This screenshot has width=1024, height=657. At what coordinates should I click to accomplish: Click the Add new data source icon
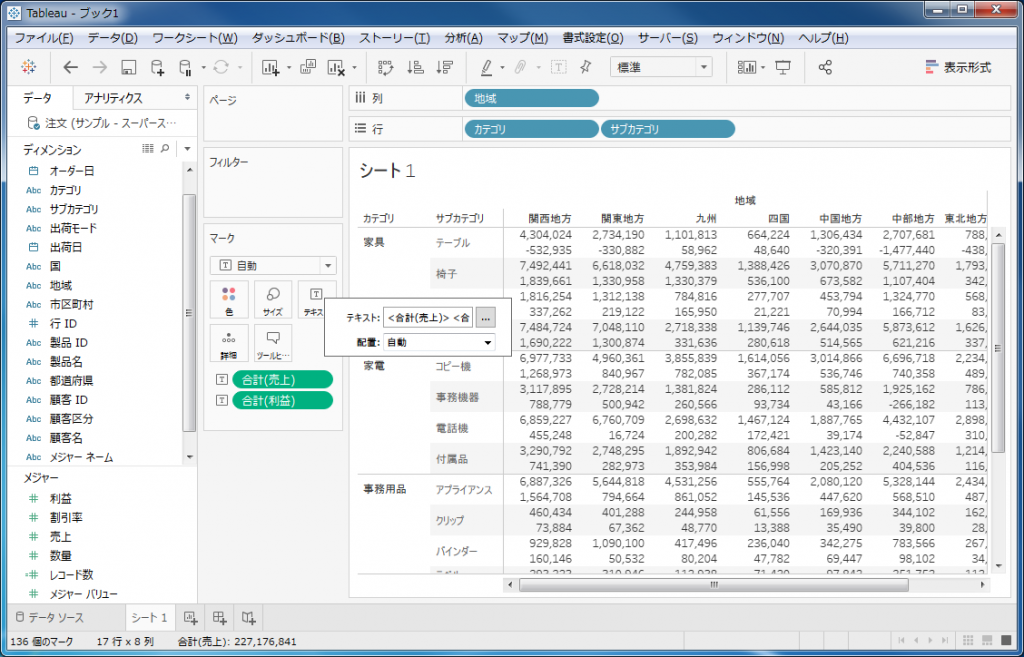[x=157, y=68]
